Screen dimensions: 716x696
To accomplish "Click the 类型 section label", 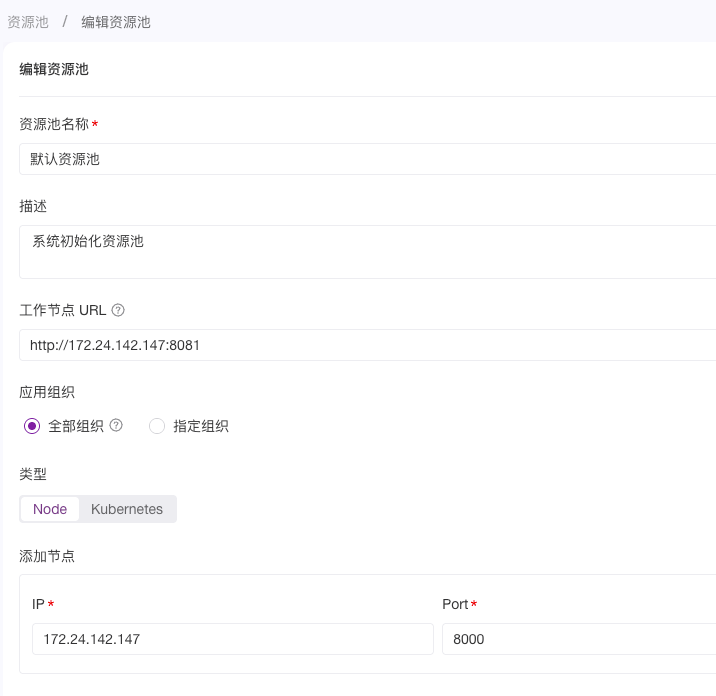I will [x=33, y=474].
